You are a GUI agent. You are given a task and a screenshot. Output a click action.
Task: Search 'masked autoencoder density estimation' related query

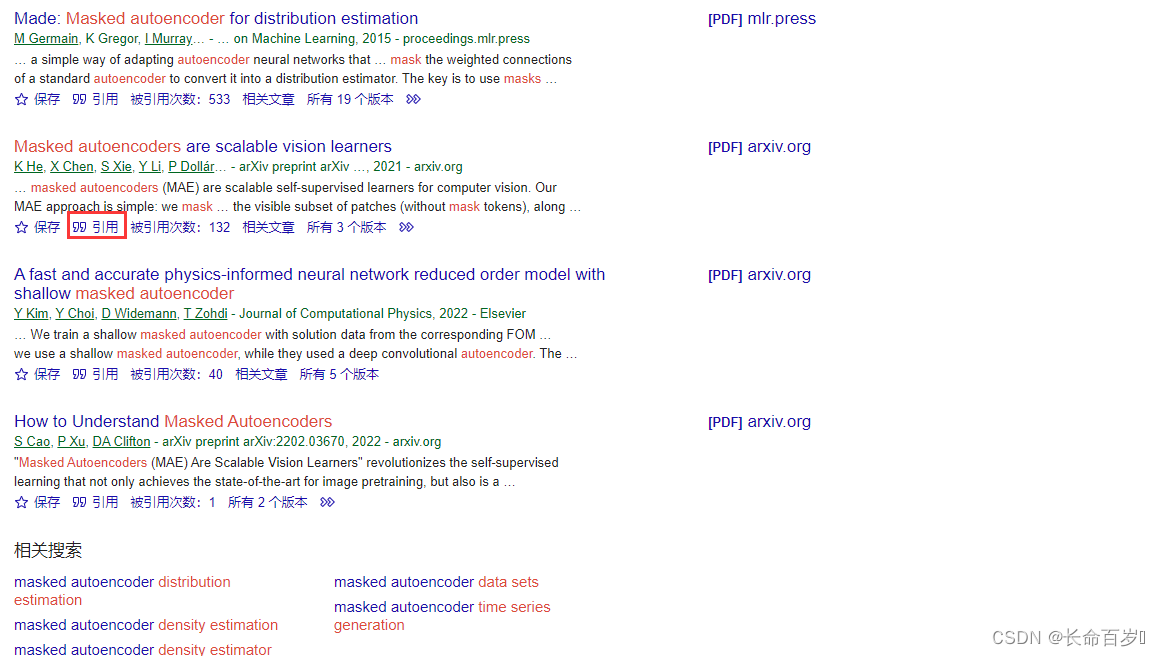pos(146,625)
